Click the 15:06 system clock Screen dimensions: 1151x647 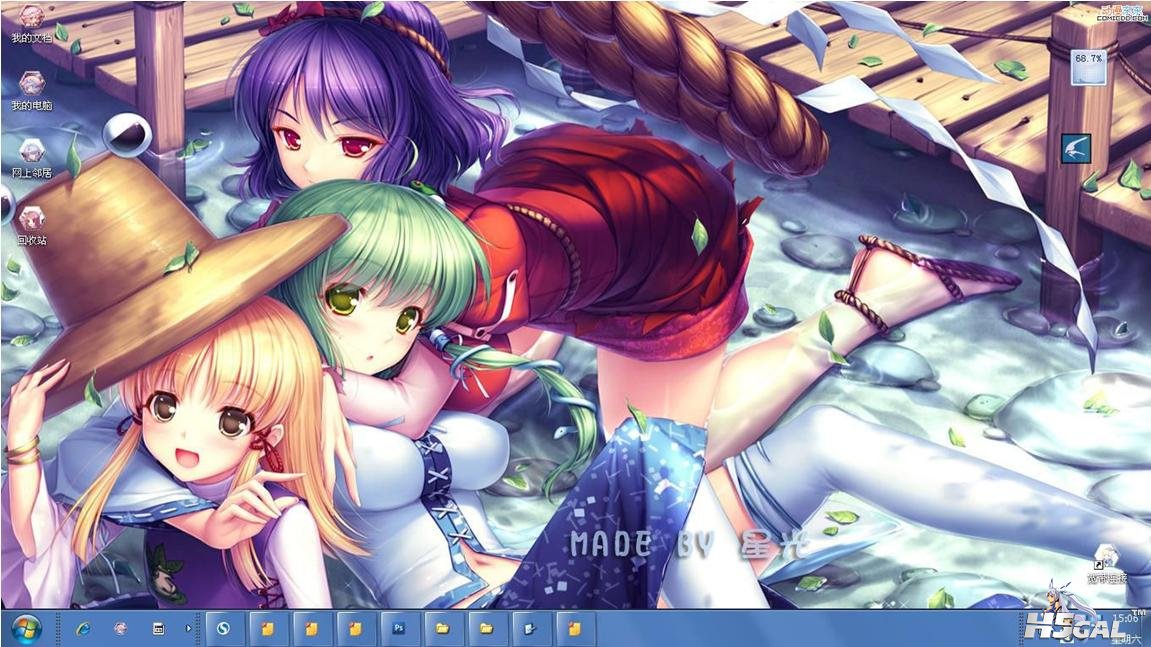point(1128,619)
